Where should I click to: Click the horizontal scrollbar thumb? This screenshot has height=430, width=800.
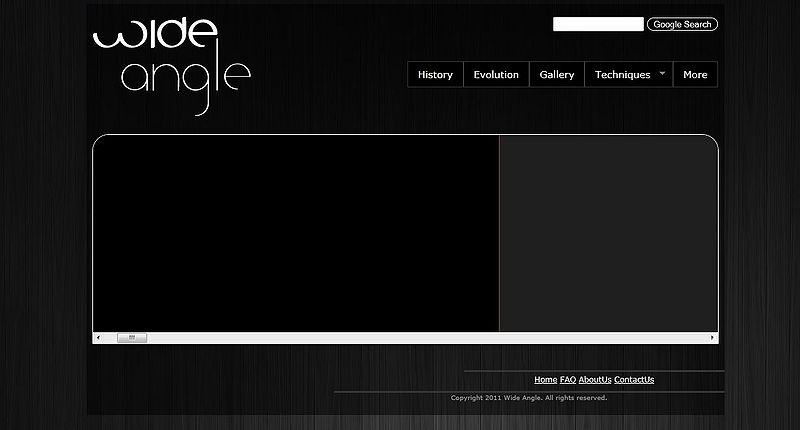pyautogui.click(x=132, y=338)
